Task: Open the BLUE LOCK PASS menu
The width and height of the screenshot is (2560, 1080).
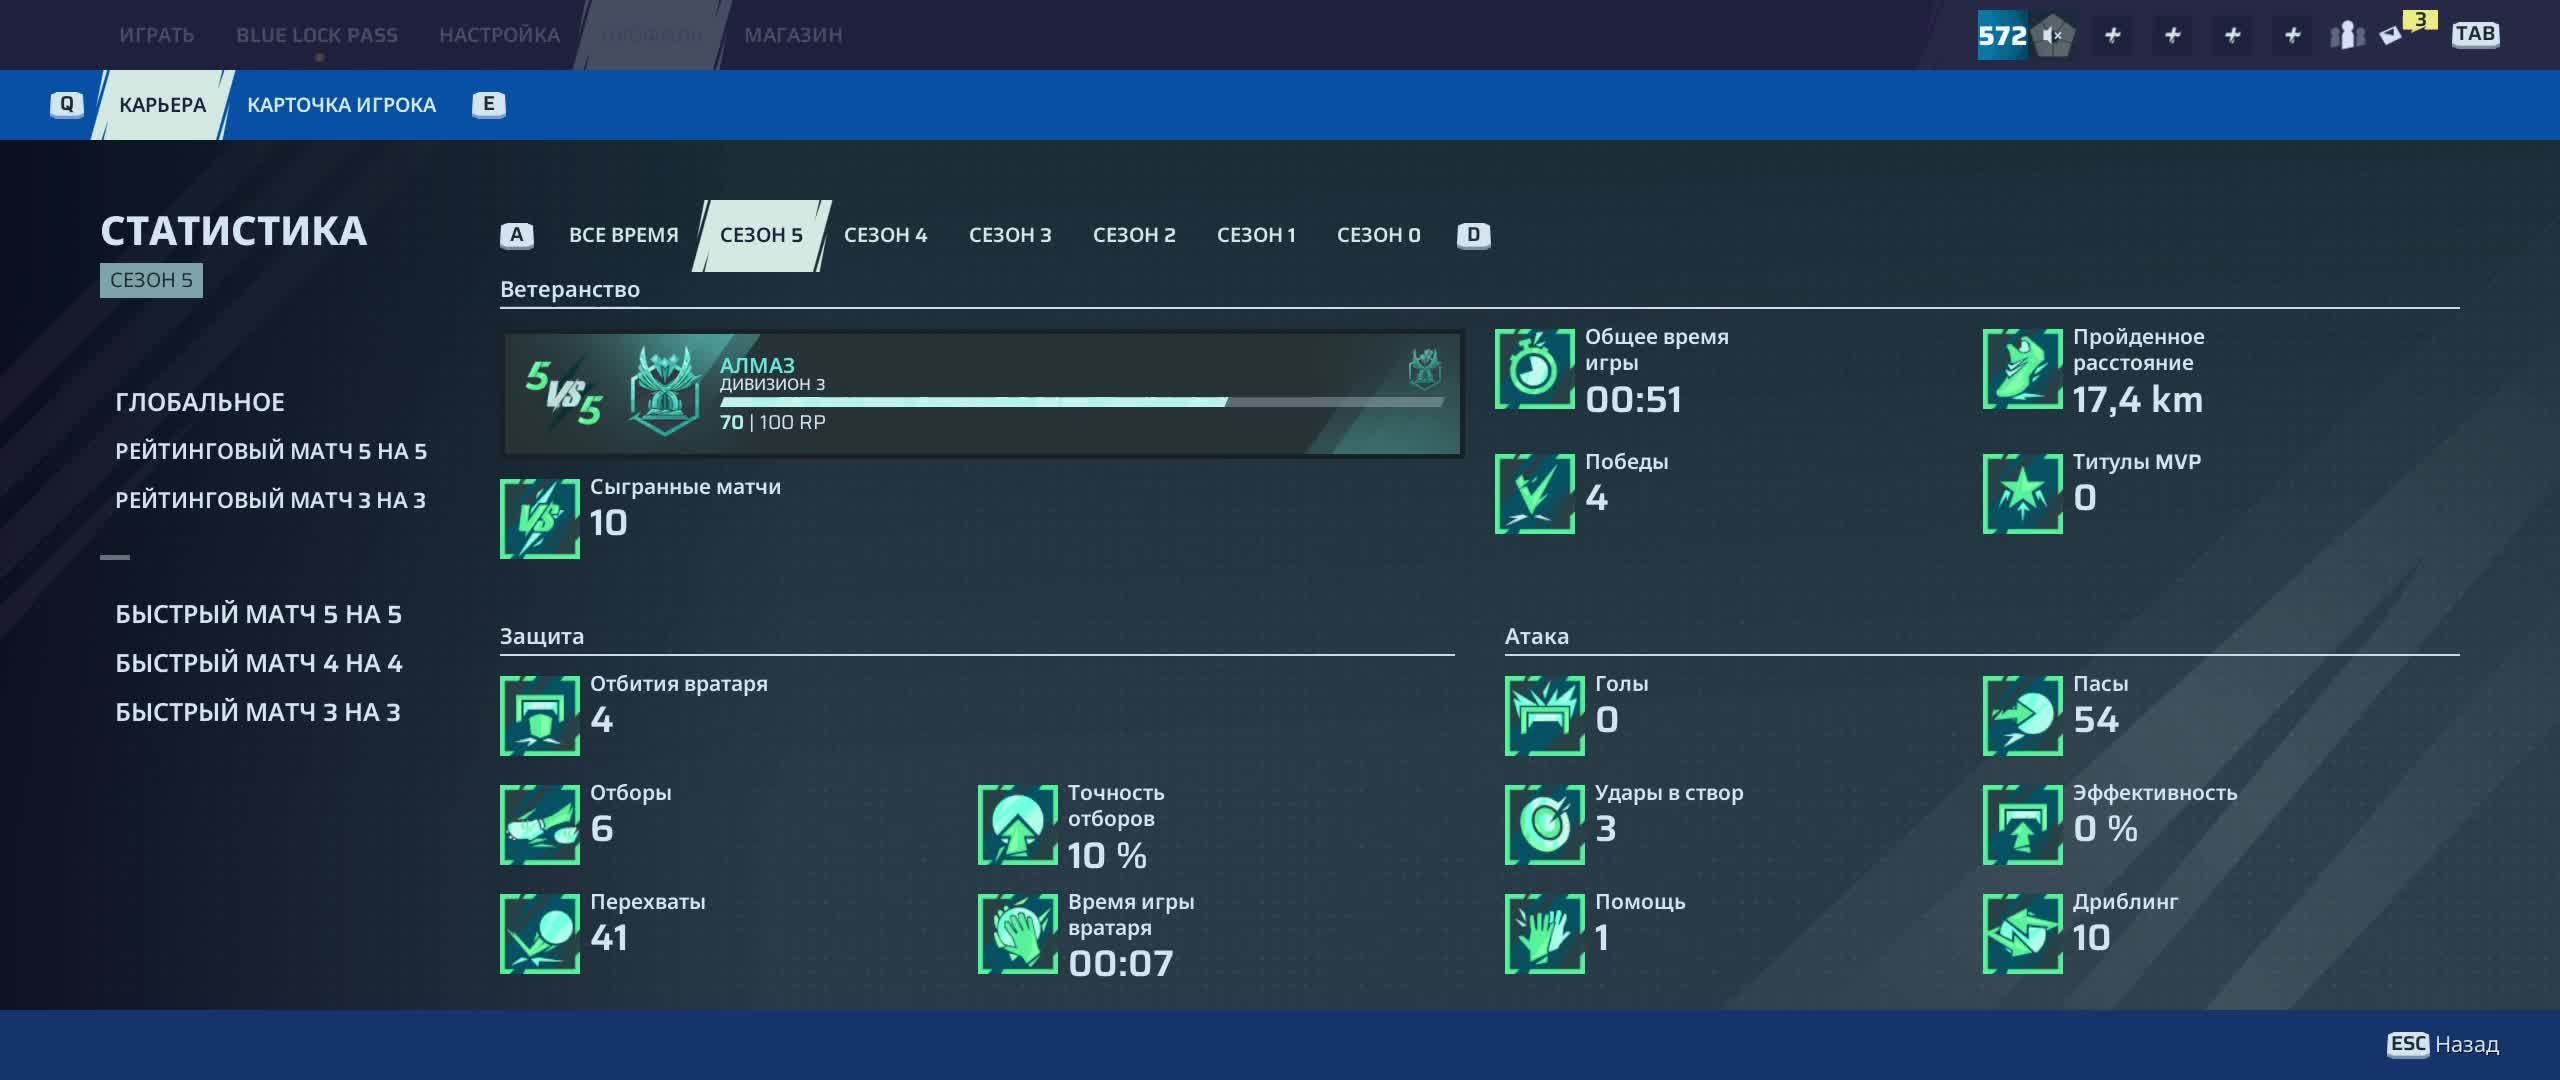Action: (x=317, y=35)
